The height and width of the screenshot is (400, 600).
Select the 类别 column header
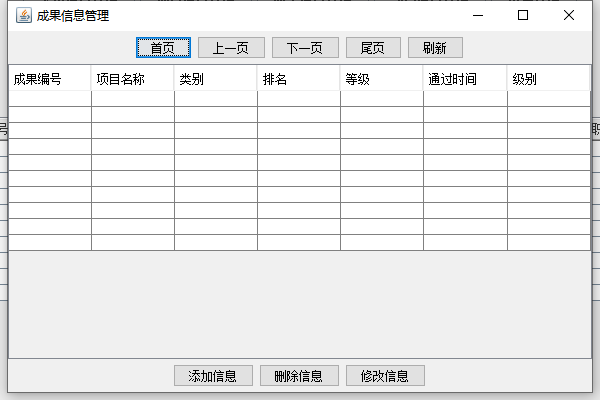click(215, 79)
